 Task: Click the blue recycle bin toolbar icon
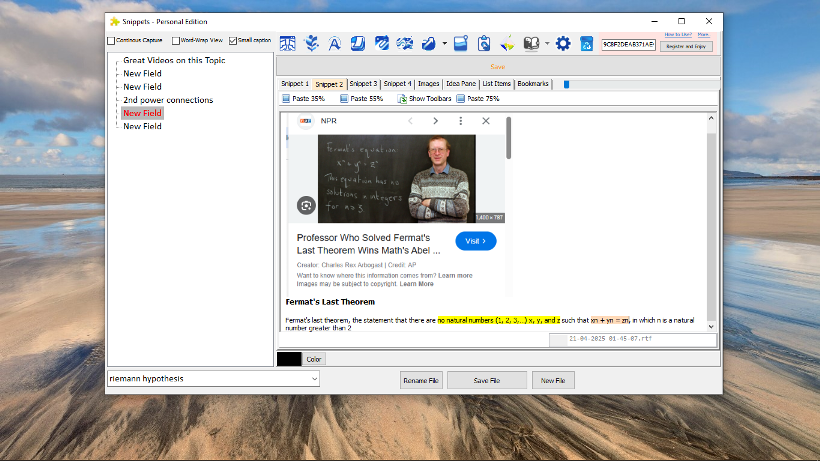[586, 43]
